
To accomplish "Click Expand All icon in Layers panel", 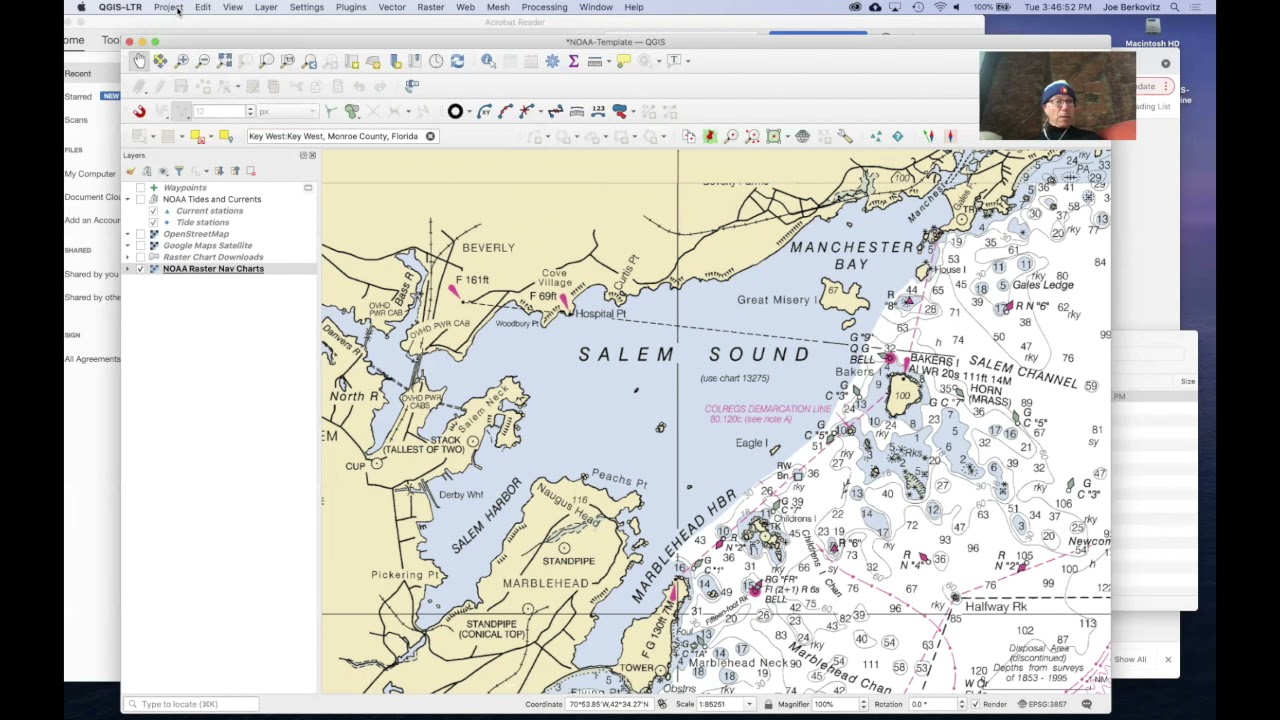I will click(x=220, y=171).
